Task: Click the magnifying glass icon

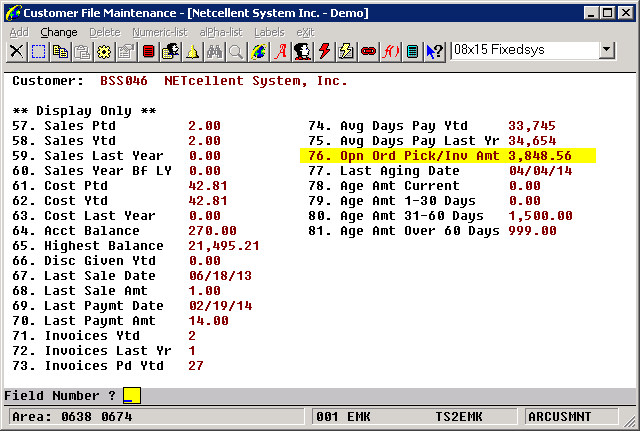Action: click(237, 52)
